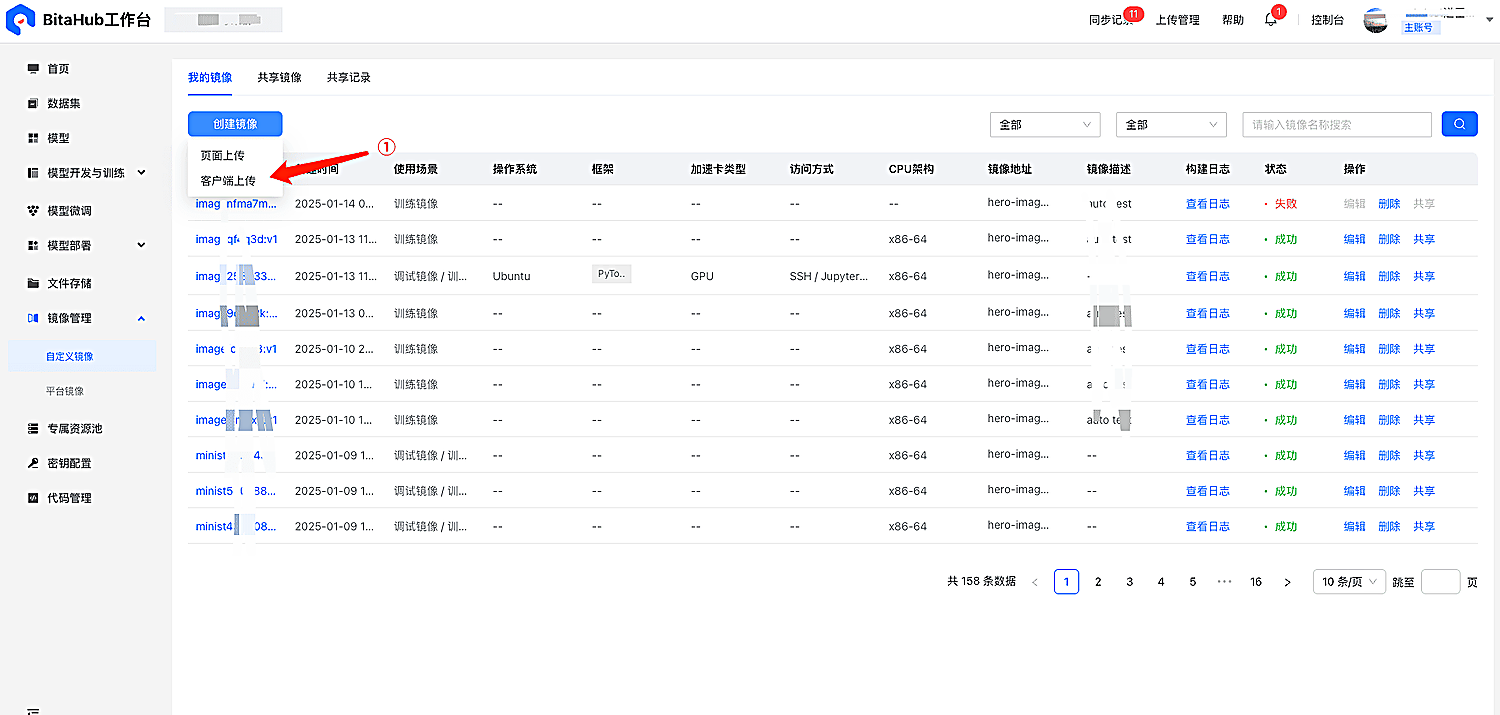Go to page 16 in pagination
This screenshot has width=1500, height=715.
(x=1256, y=582)
